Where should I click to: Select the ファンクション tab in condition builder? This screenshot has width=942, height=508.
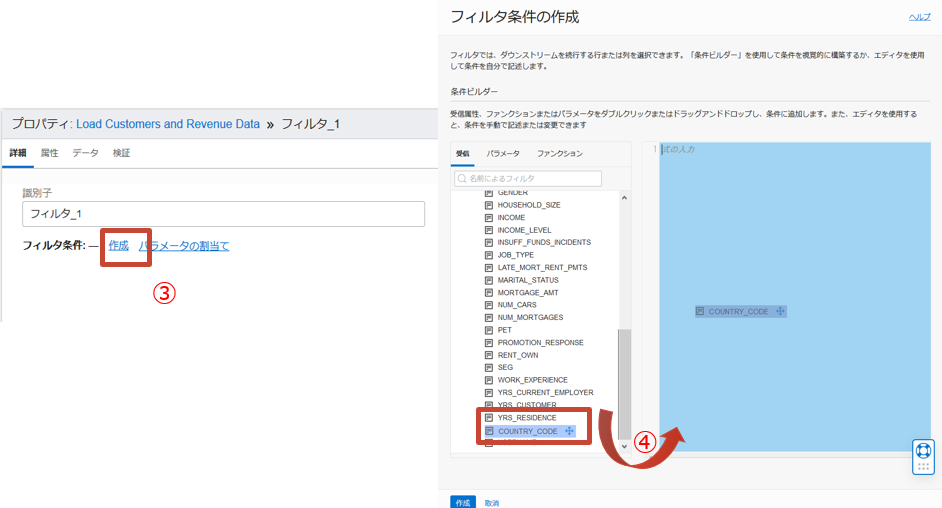[x=559, y=154]
